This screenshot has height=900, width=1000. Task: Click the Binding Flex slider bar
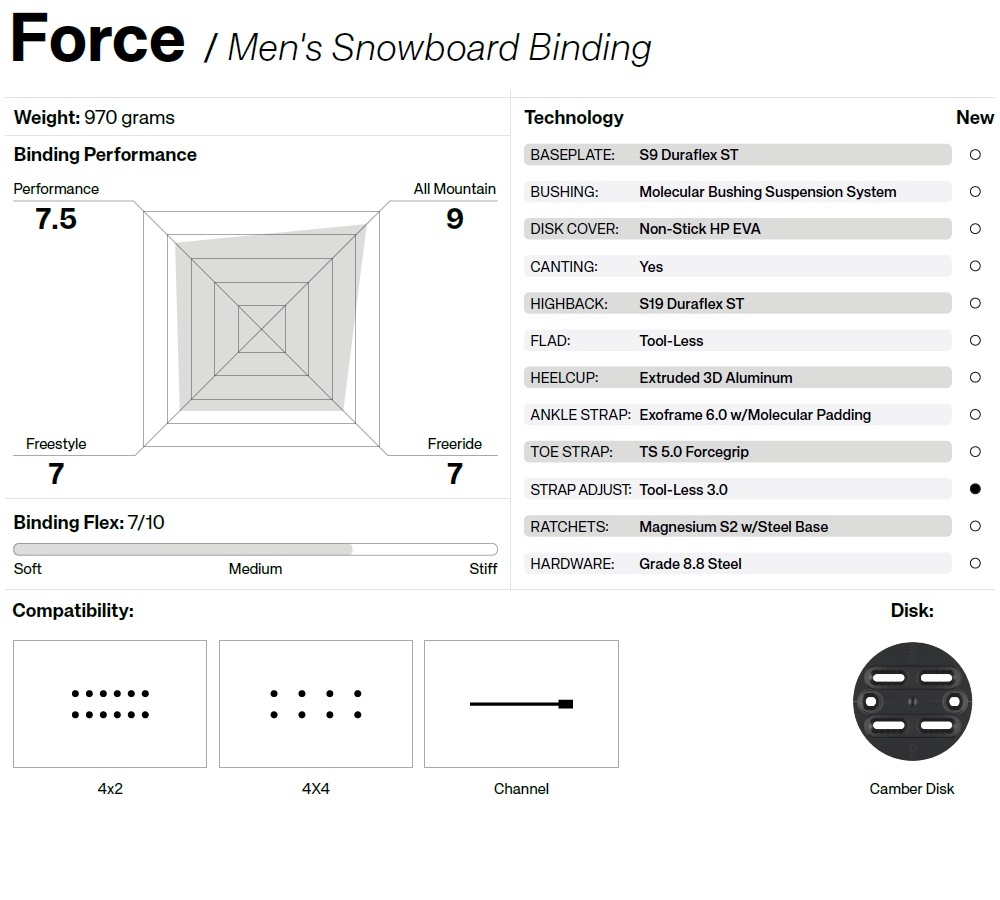[x=255, y=549]
